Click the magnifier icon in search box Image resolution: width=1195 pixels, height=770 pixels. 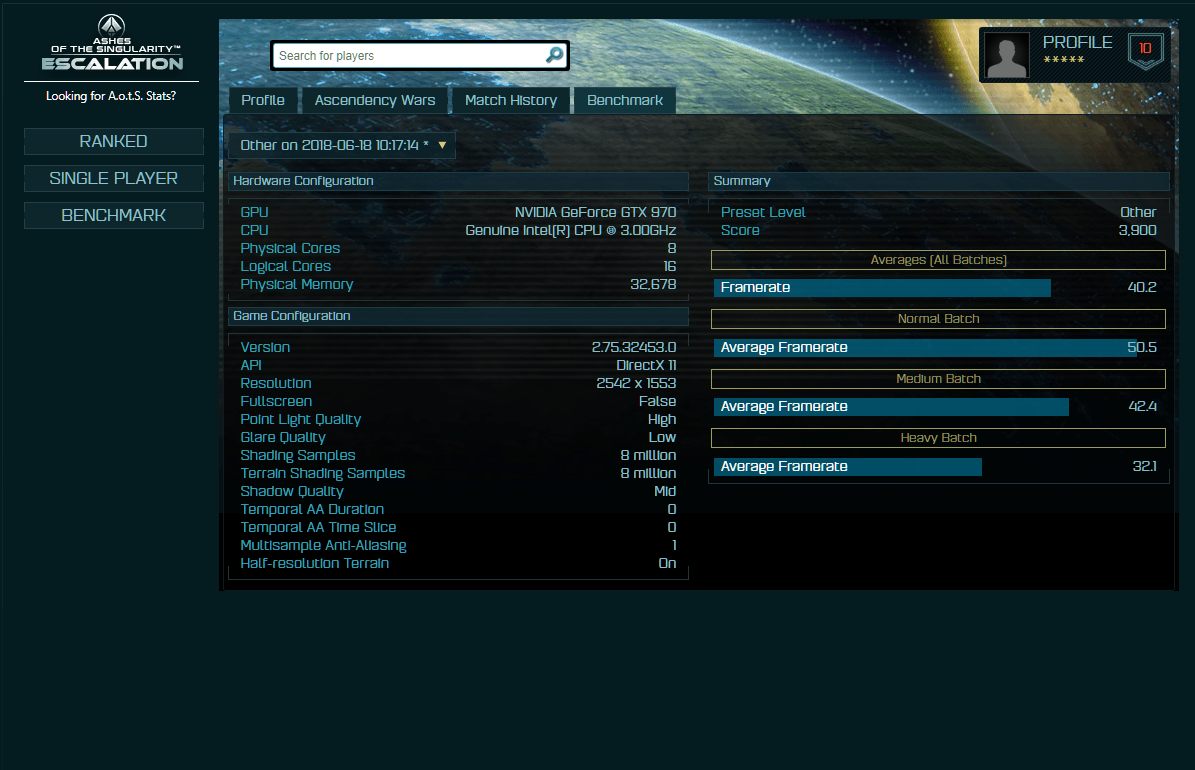(x=554, y=56)
